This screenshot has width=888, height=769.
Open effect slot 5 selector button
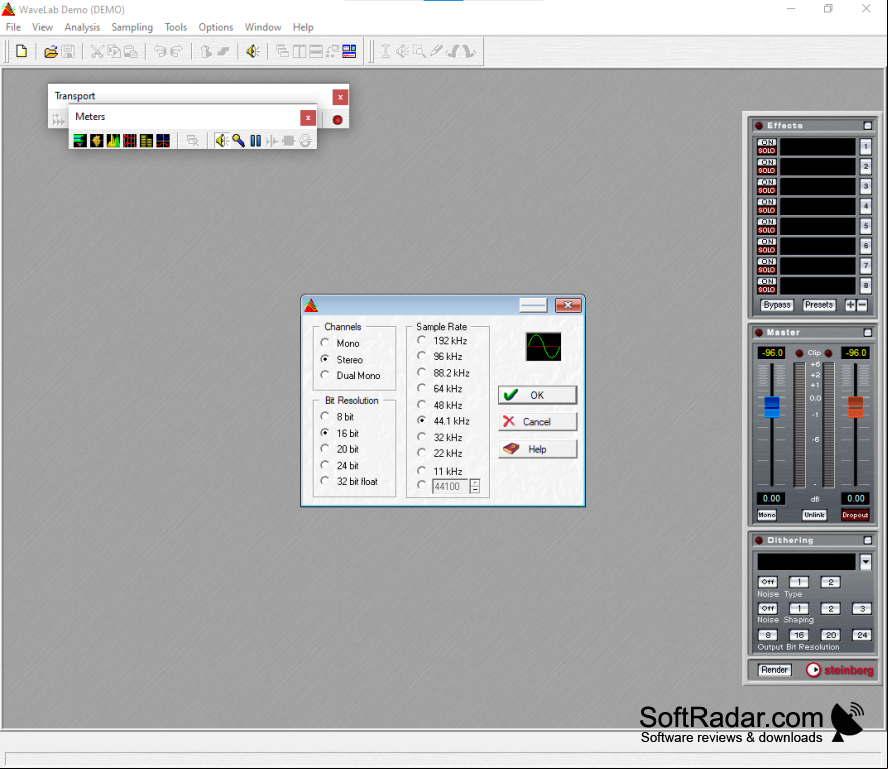point(865,226)
